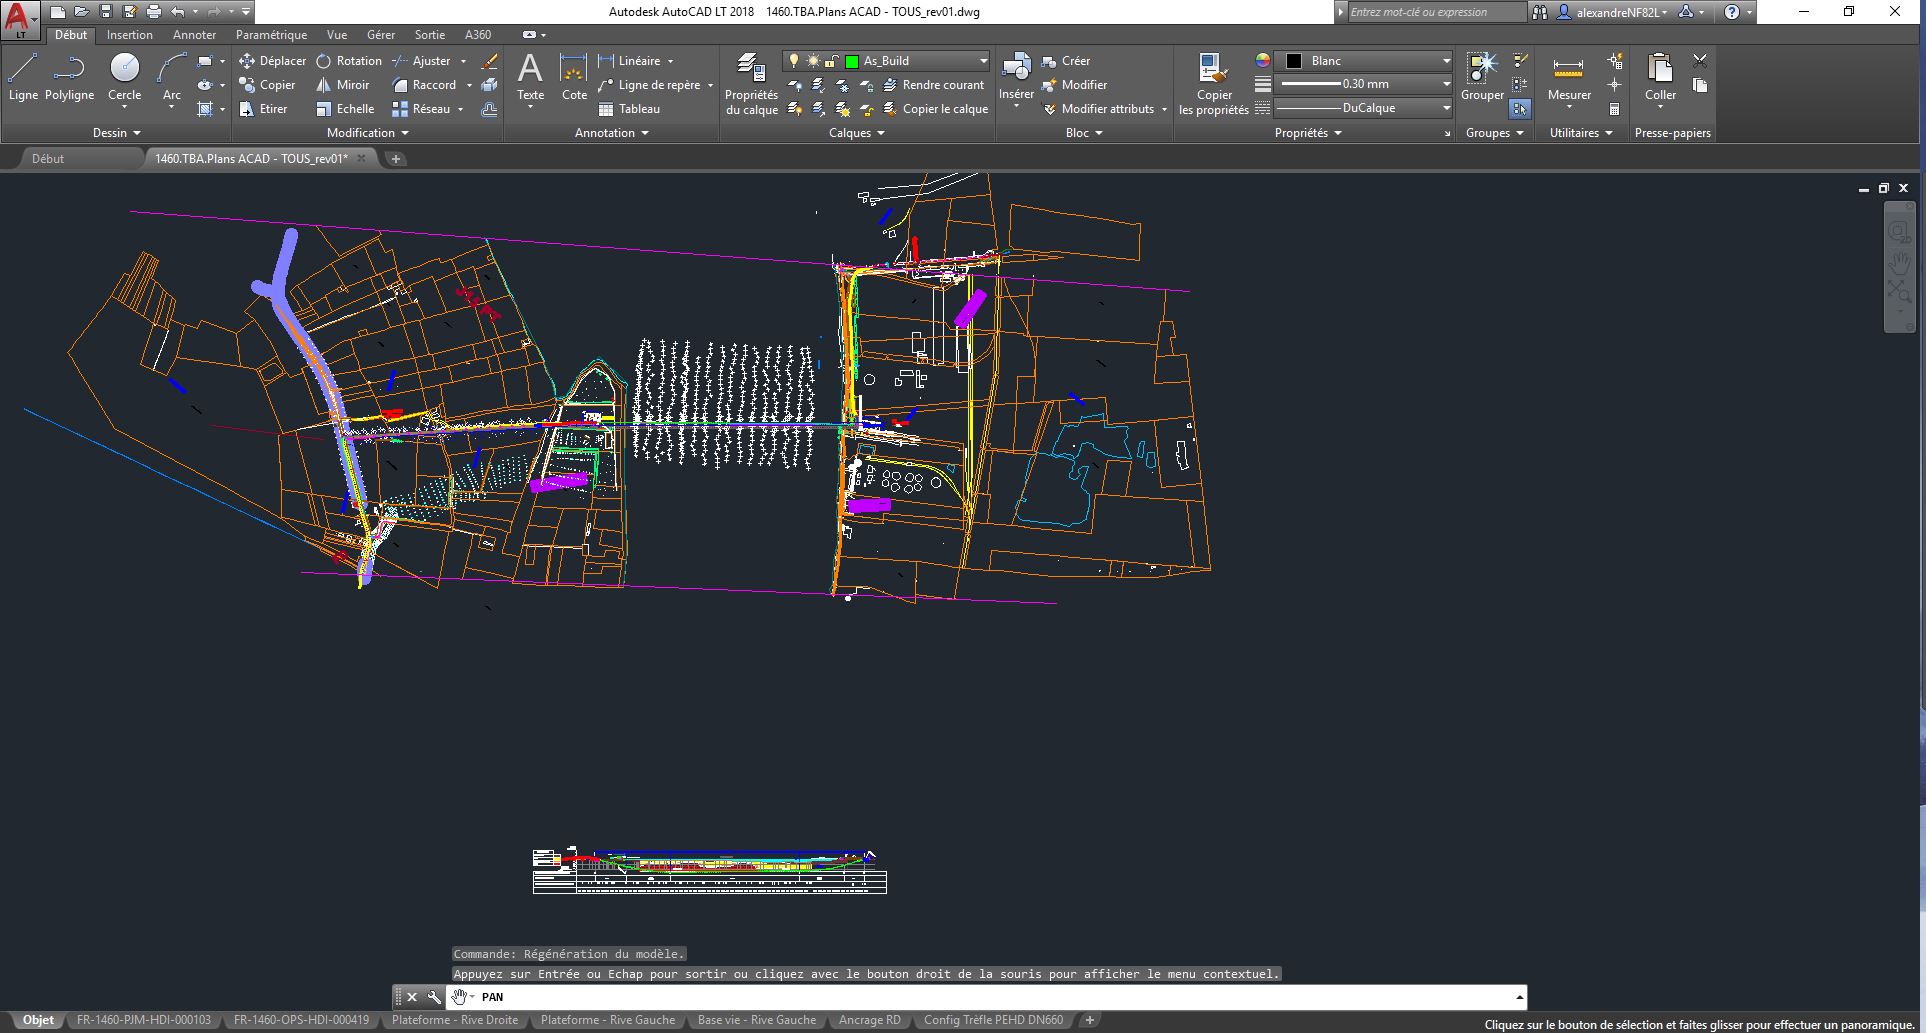Click the erase (Effacer) icon in Modification

pos(489,61)
